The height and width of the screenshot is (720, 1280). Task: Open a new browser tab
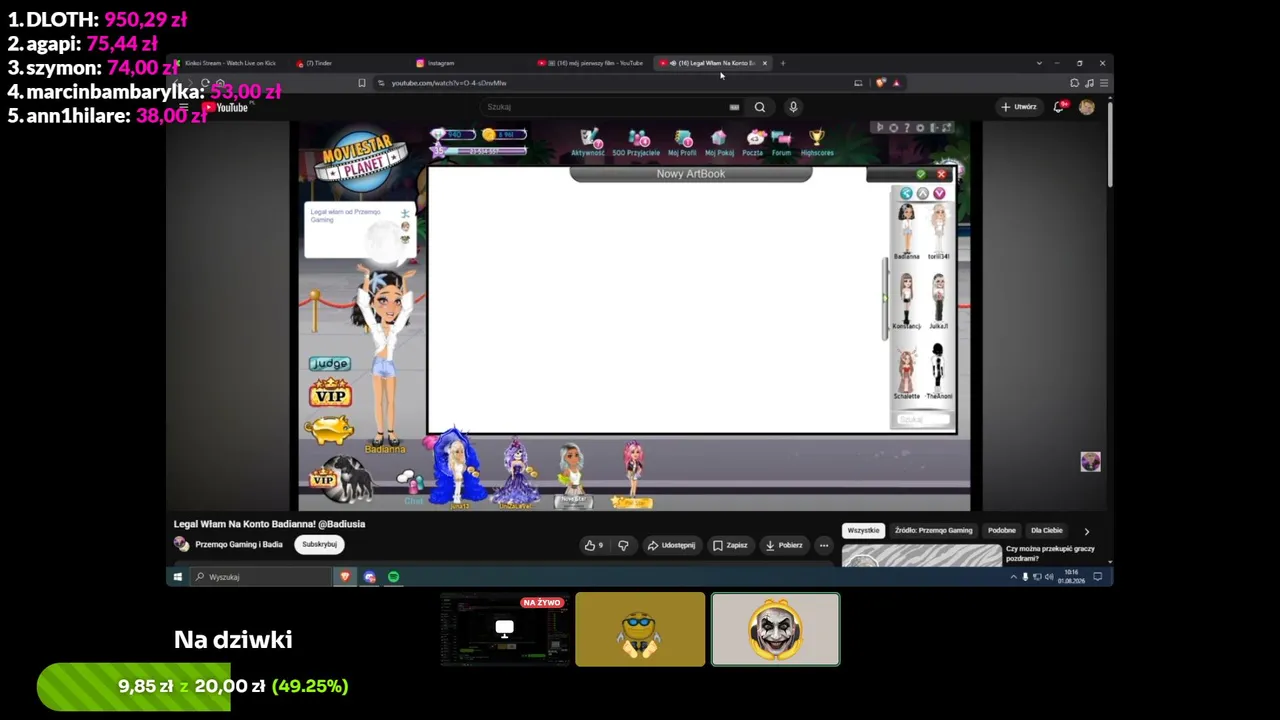(783, 63)
